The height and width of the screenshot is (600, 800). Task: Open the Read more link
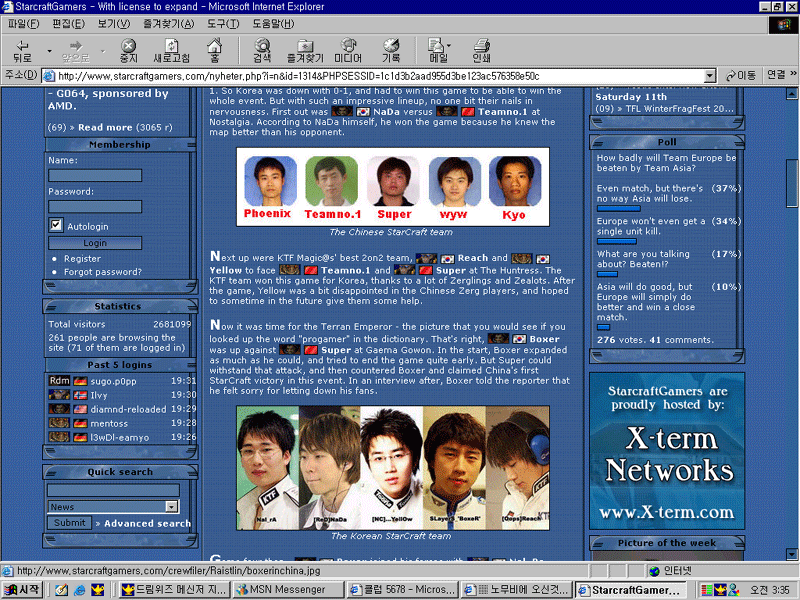(105, 128)
